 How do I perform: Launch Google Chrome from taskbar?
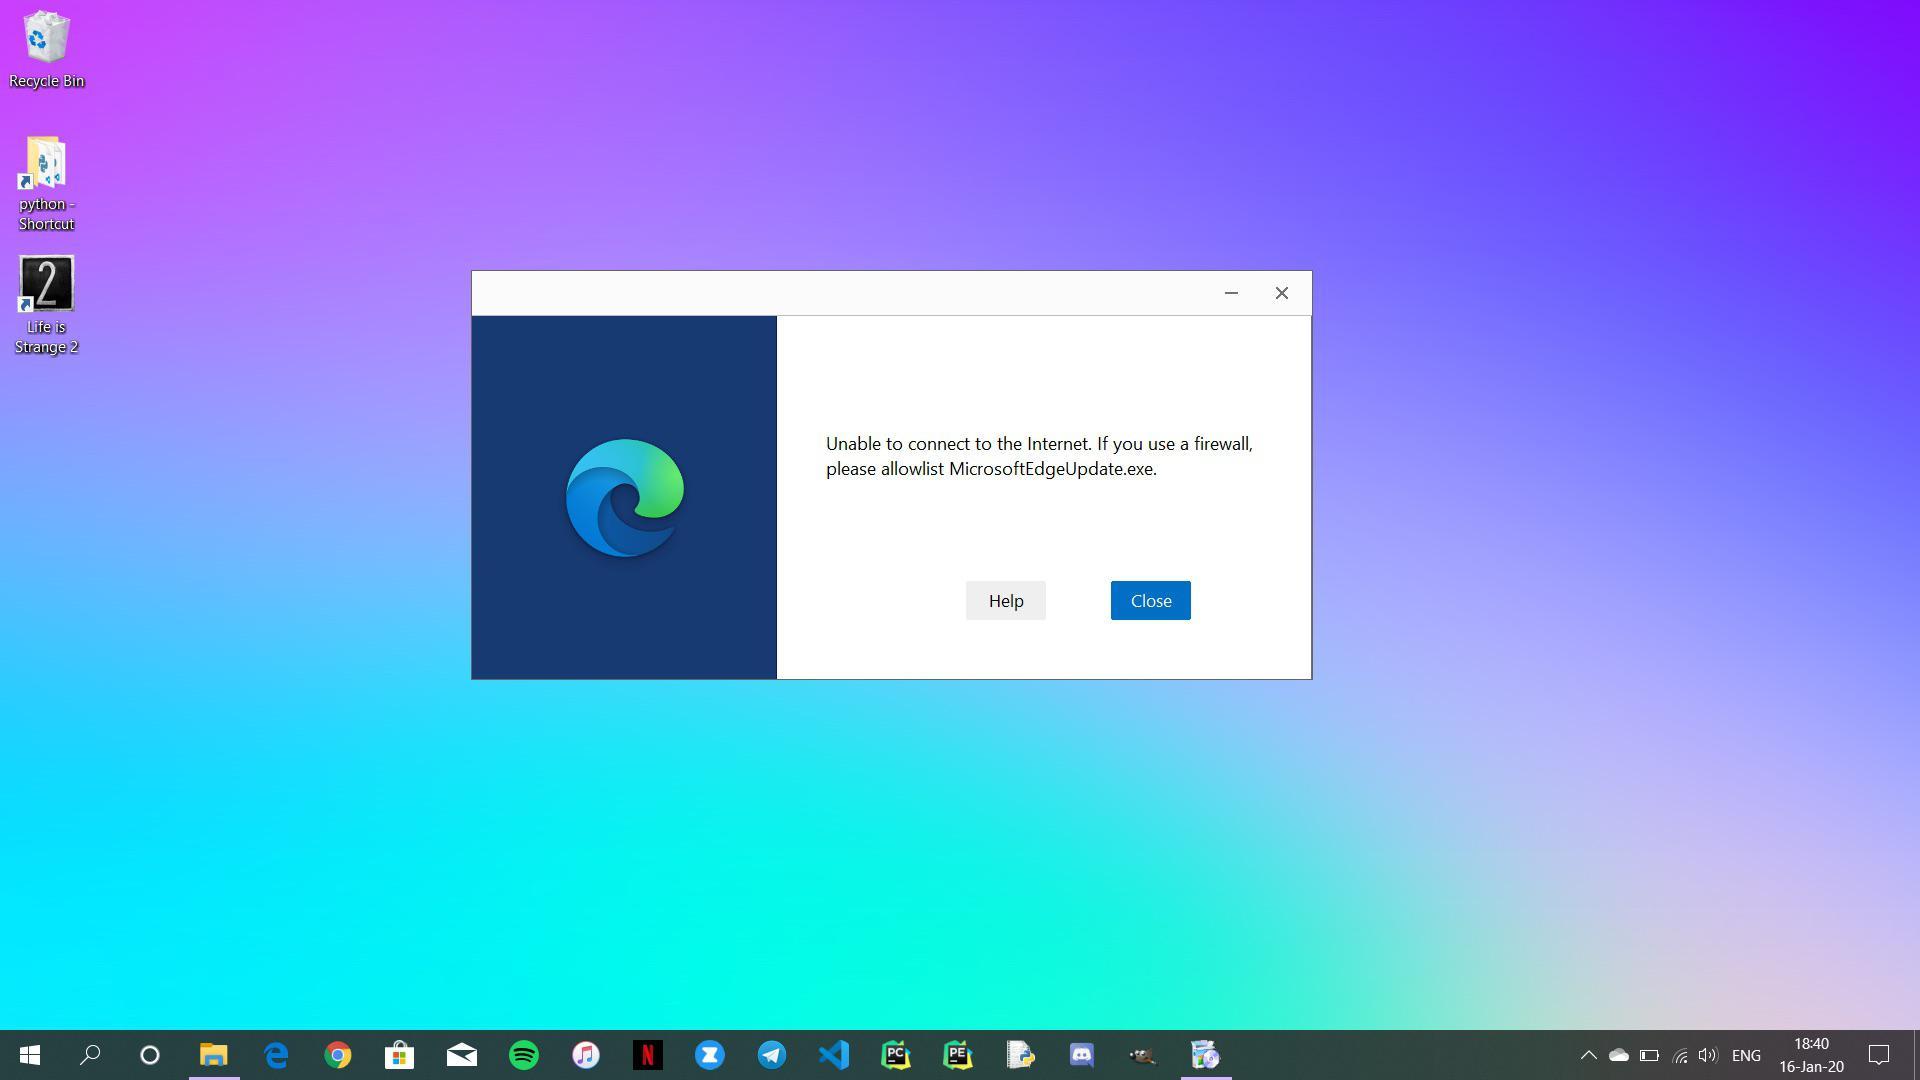[338, 1055]
